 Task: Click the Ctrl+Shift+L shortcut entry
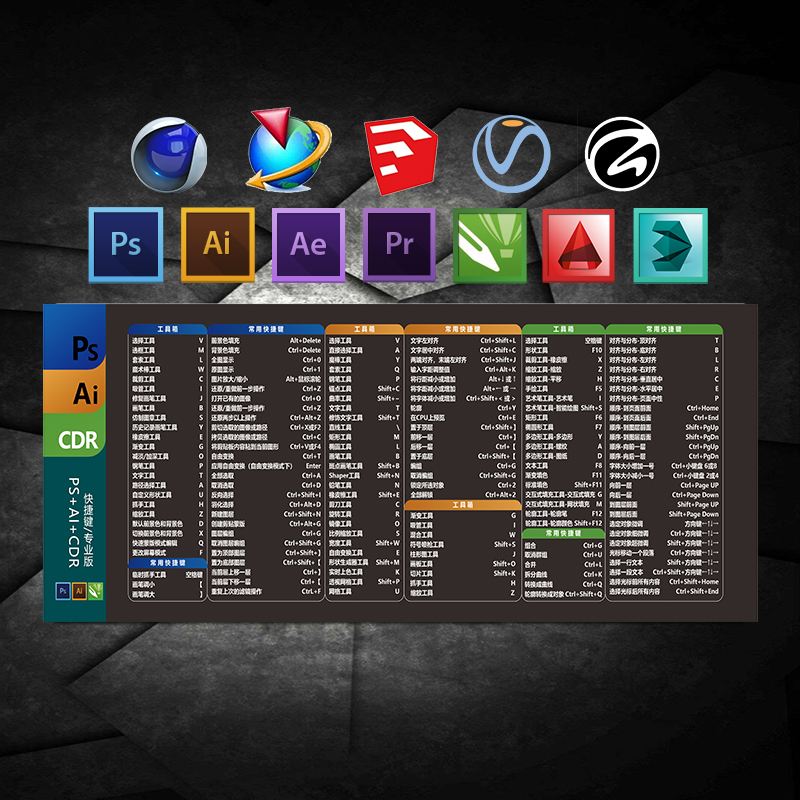point(498,341)
